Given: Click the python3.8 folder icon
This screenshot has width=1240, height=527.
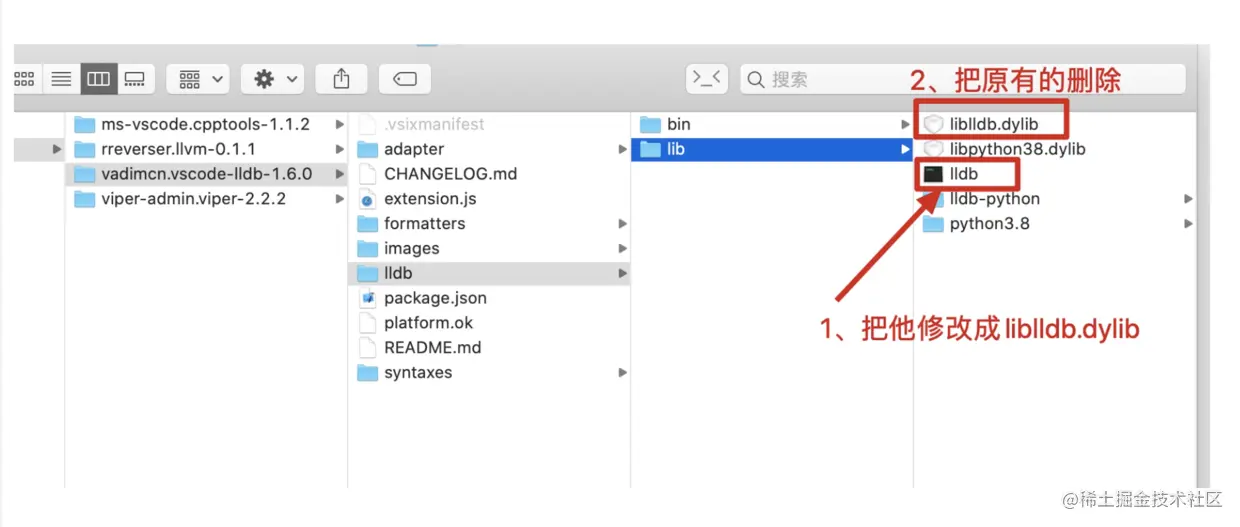Looking at the screenshot, I should [x=933, y=224].
